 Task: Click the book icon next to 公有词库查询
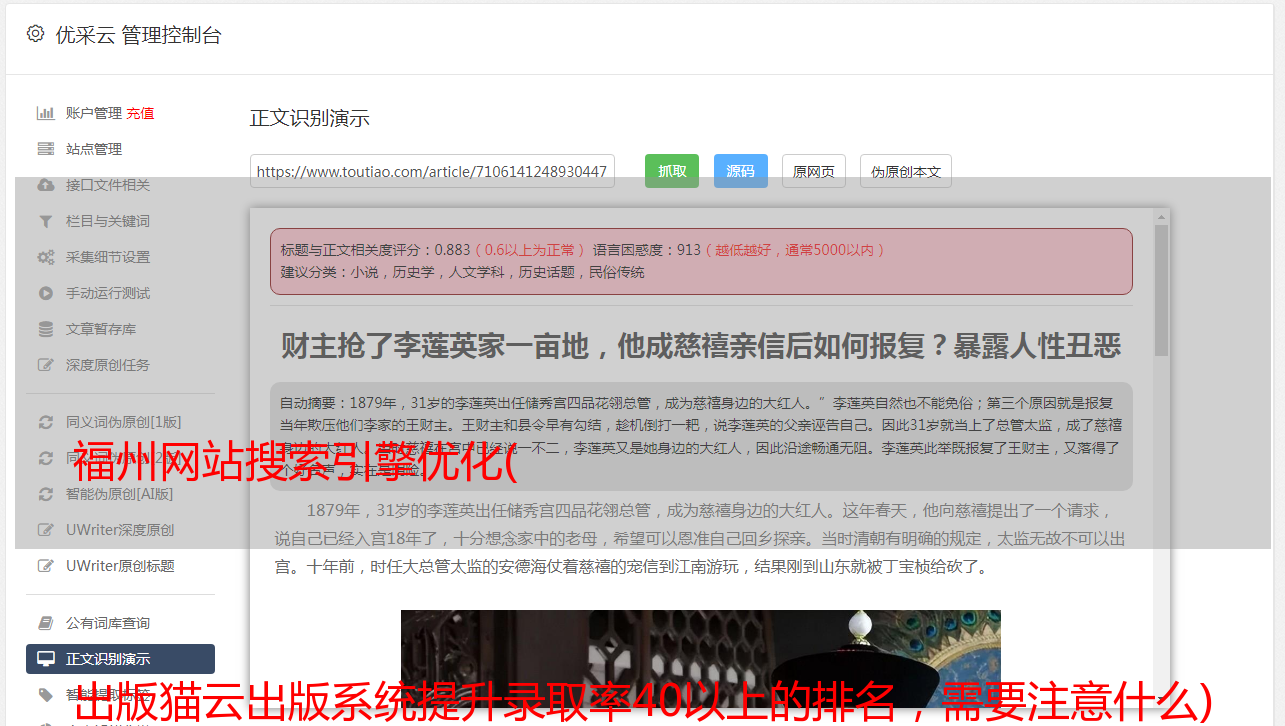tap(45, 623)
